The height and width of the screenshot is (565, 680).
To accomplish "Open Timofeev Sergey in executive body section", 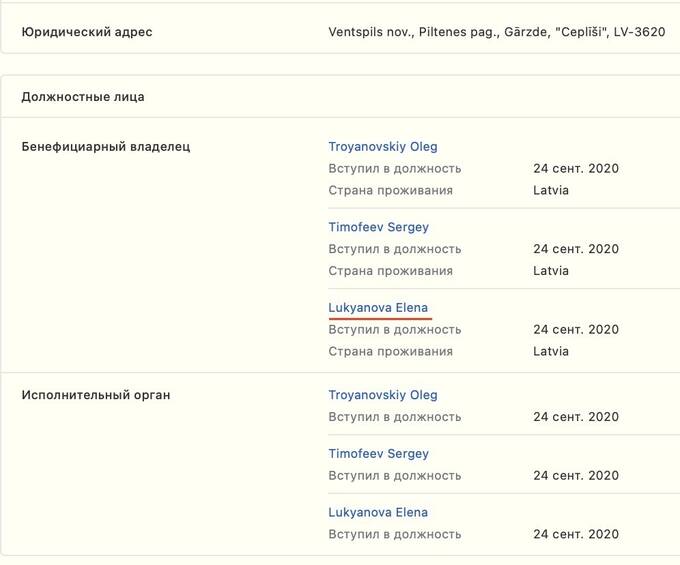I will (378, 454).
